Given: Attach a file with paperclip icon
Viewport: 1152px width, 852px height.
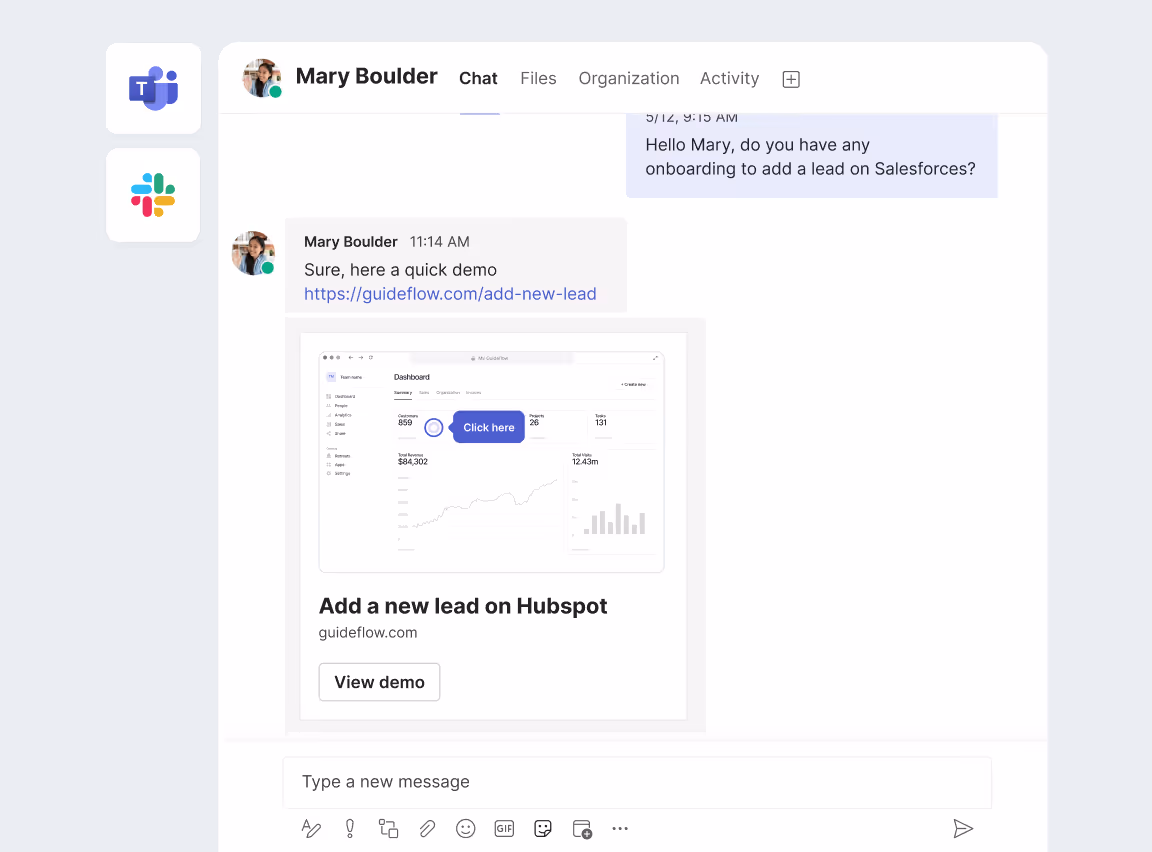Looking at the screenshot, I should [x=427, y=828].
